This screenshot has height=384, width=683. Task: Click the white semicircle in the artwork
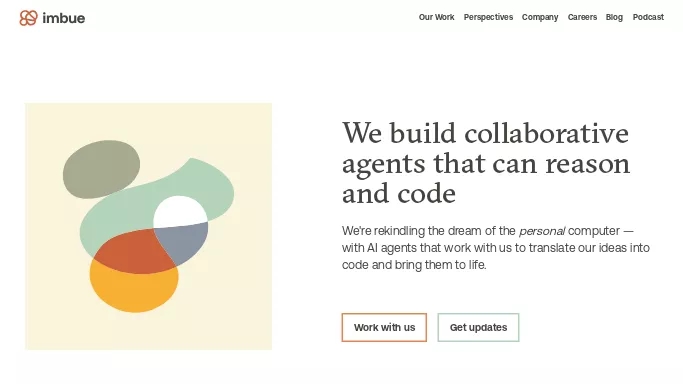[x=179, y=211]
